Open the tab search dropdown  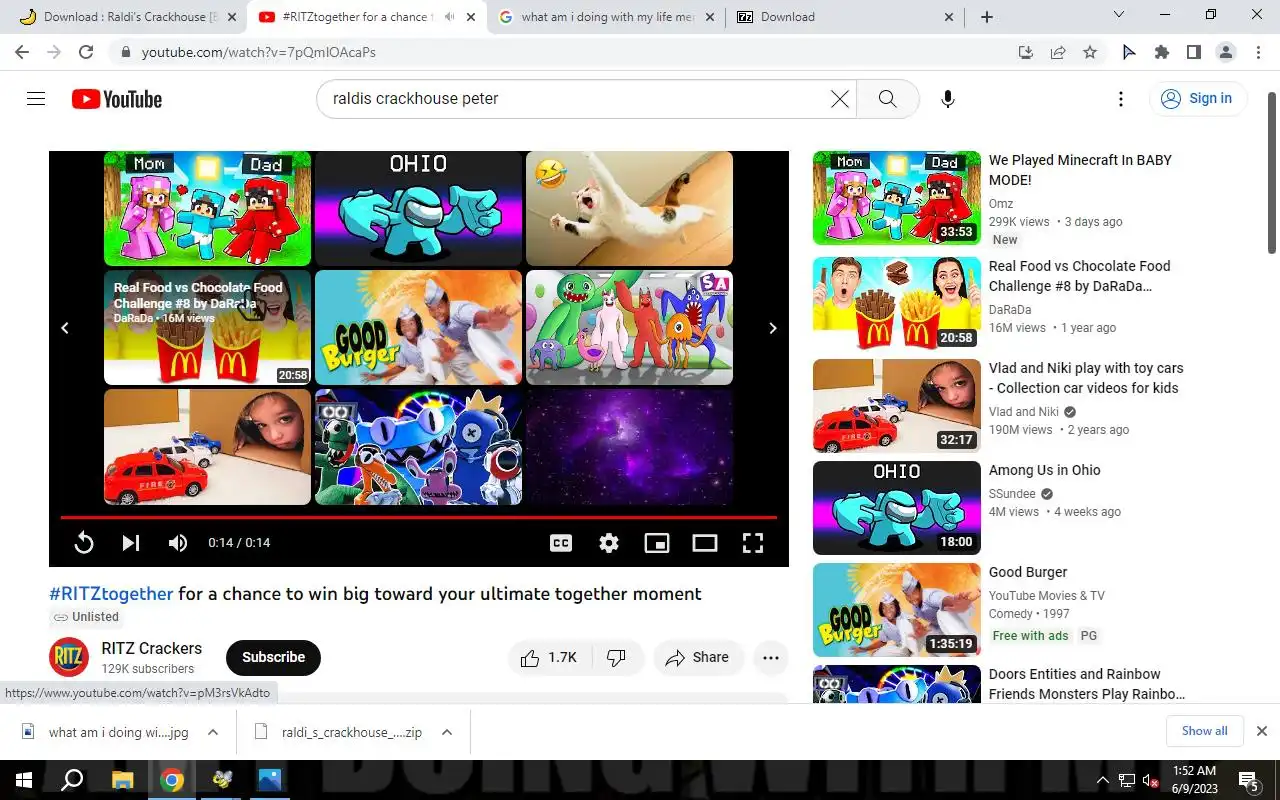coord(1119,15)
